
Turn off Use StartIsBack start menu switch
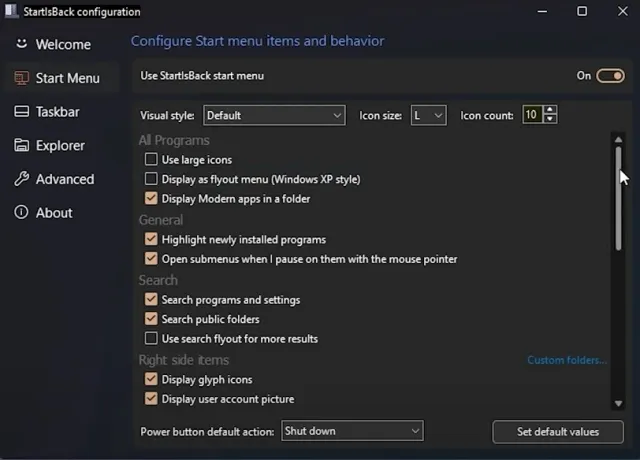click(x=610, y=76)
